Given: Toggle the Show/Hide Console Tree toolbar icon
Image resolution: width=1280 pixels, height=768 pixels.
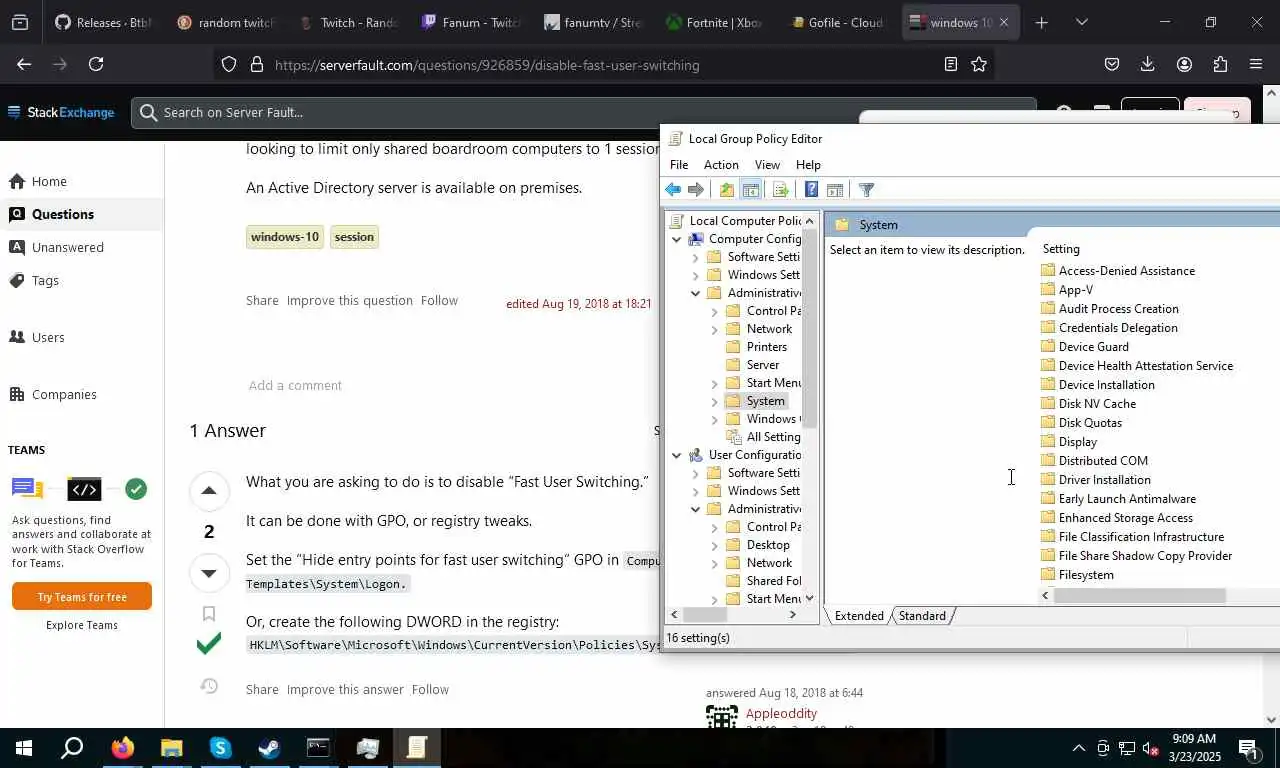Looking at the screenshot, I should tap(751, 190).
